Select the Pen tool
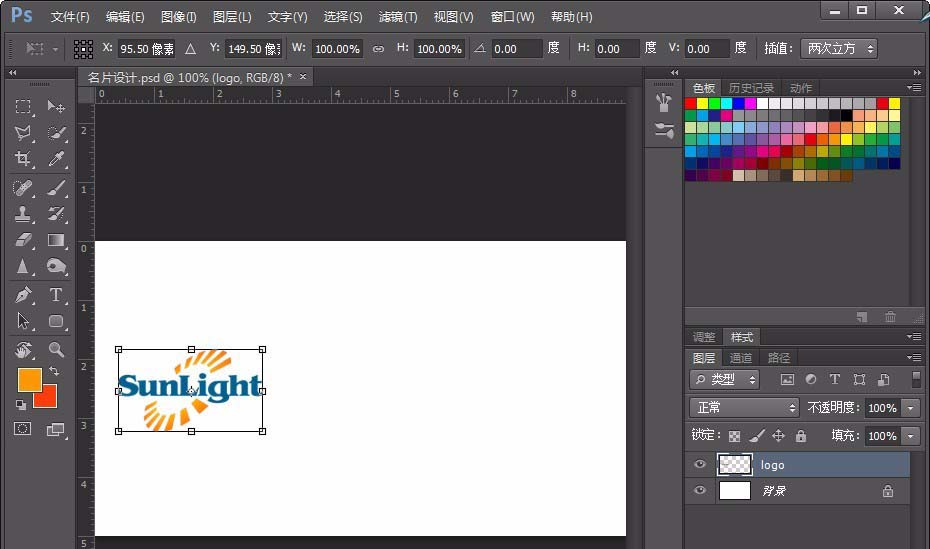Image resolution: width=930 pixels, height=549 pixels. (x=23, y=294)
